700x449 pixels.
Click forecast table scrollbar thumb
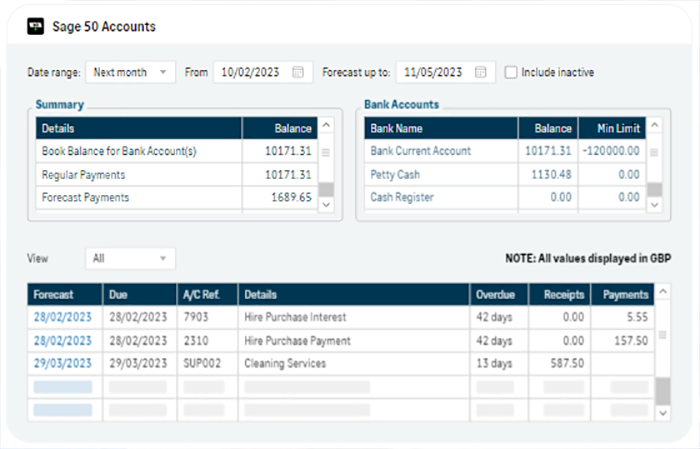point(663,391)
